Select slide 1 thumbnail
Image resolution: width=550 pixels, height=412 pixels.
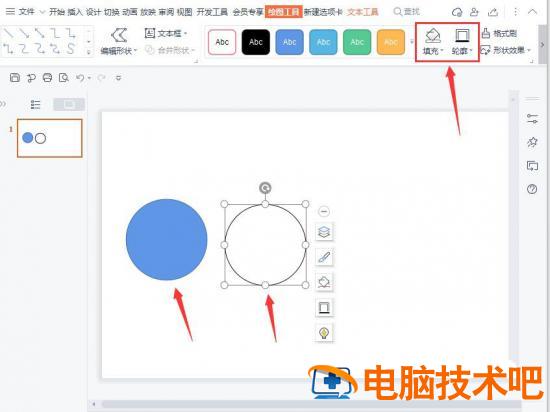click(x=49, y=138)
